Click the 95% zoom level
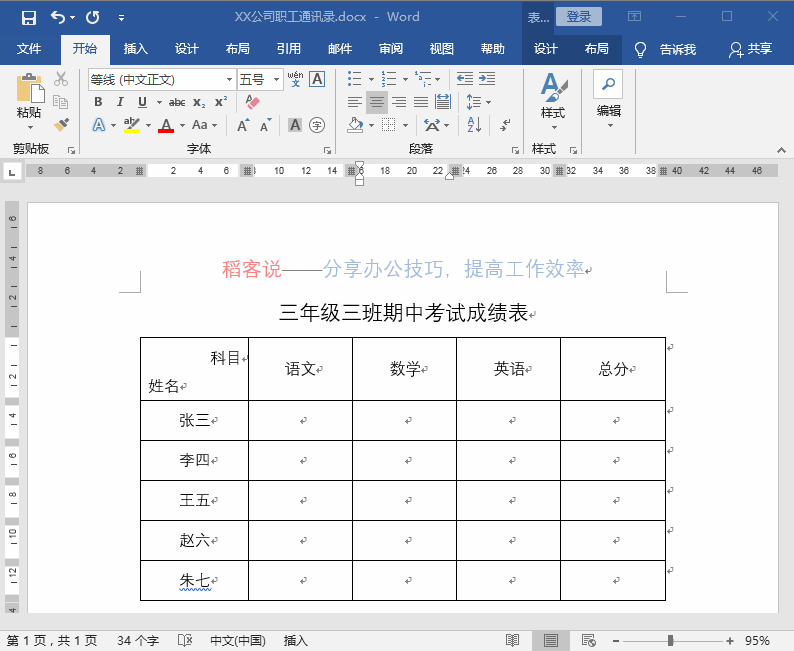This screenshot has height=651, width=794. [757, 640]
